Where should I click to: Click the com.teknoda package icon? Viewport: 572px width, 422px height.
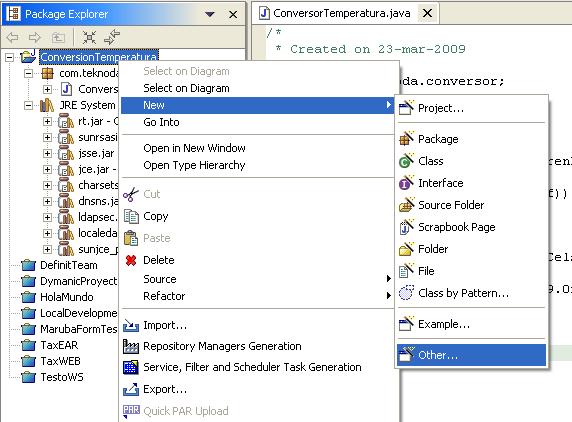point(47,73)
